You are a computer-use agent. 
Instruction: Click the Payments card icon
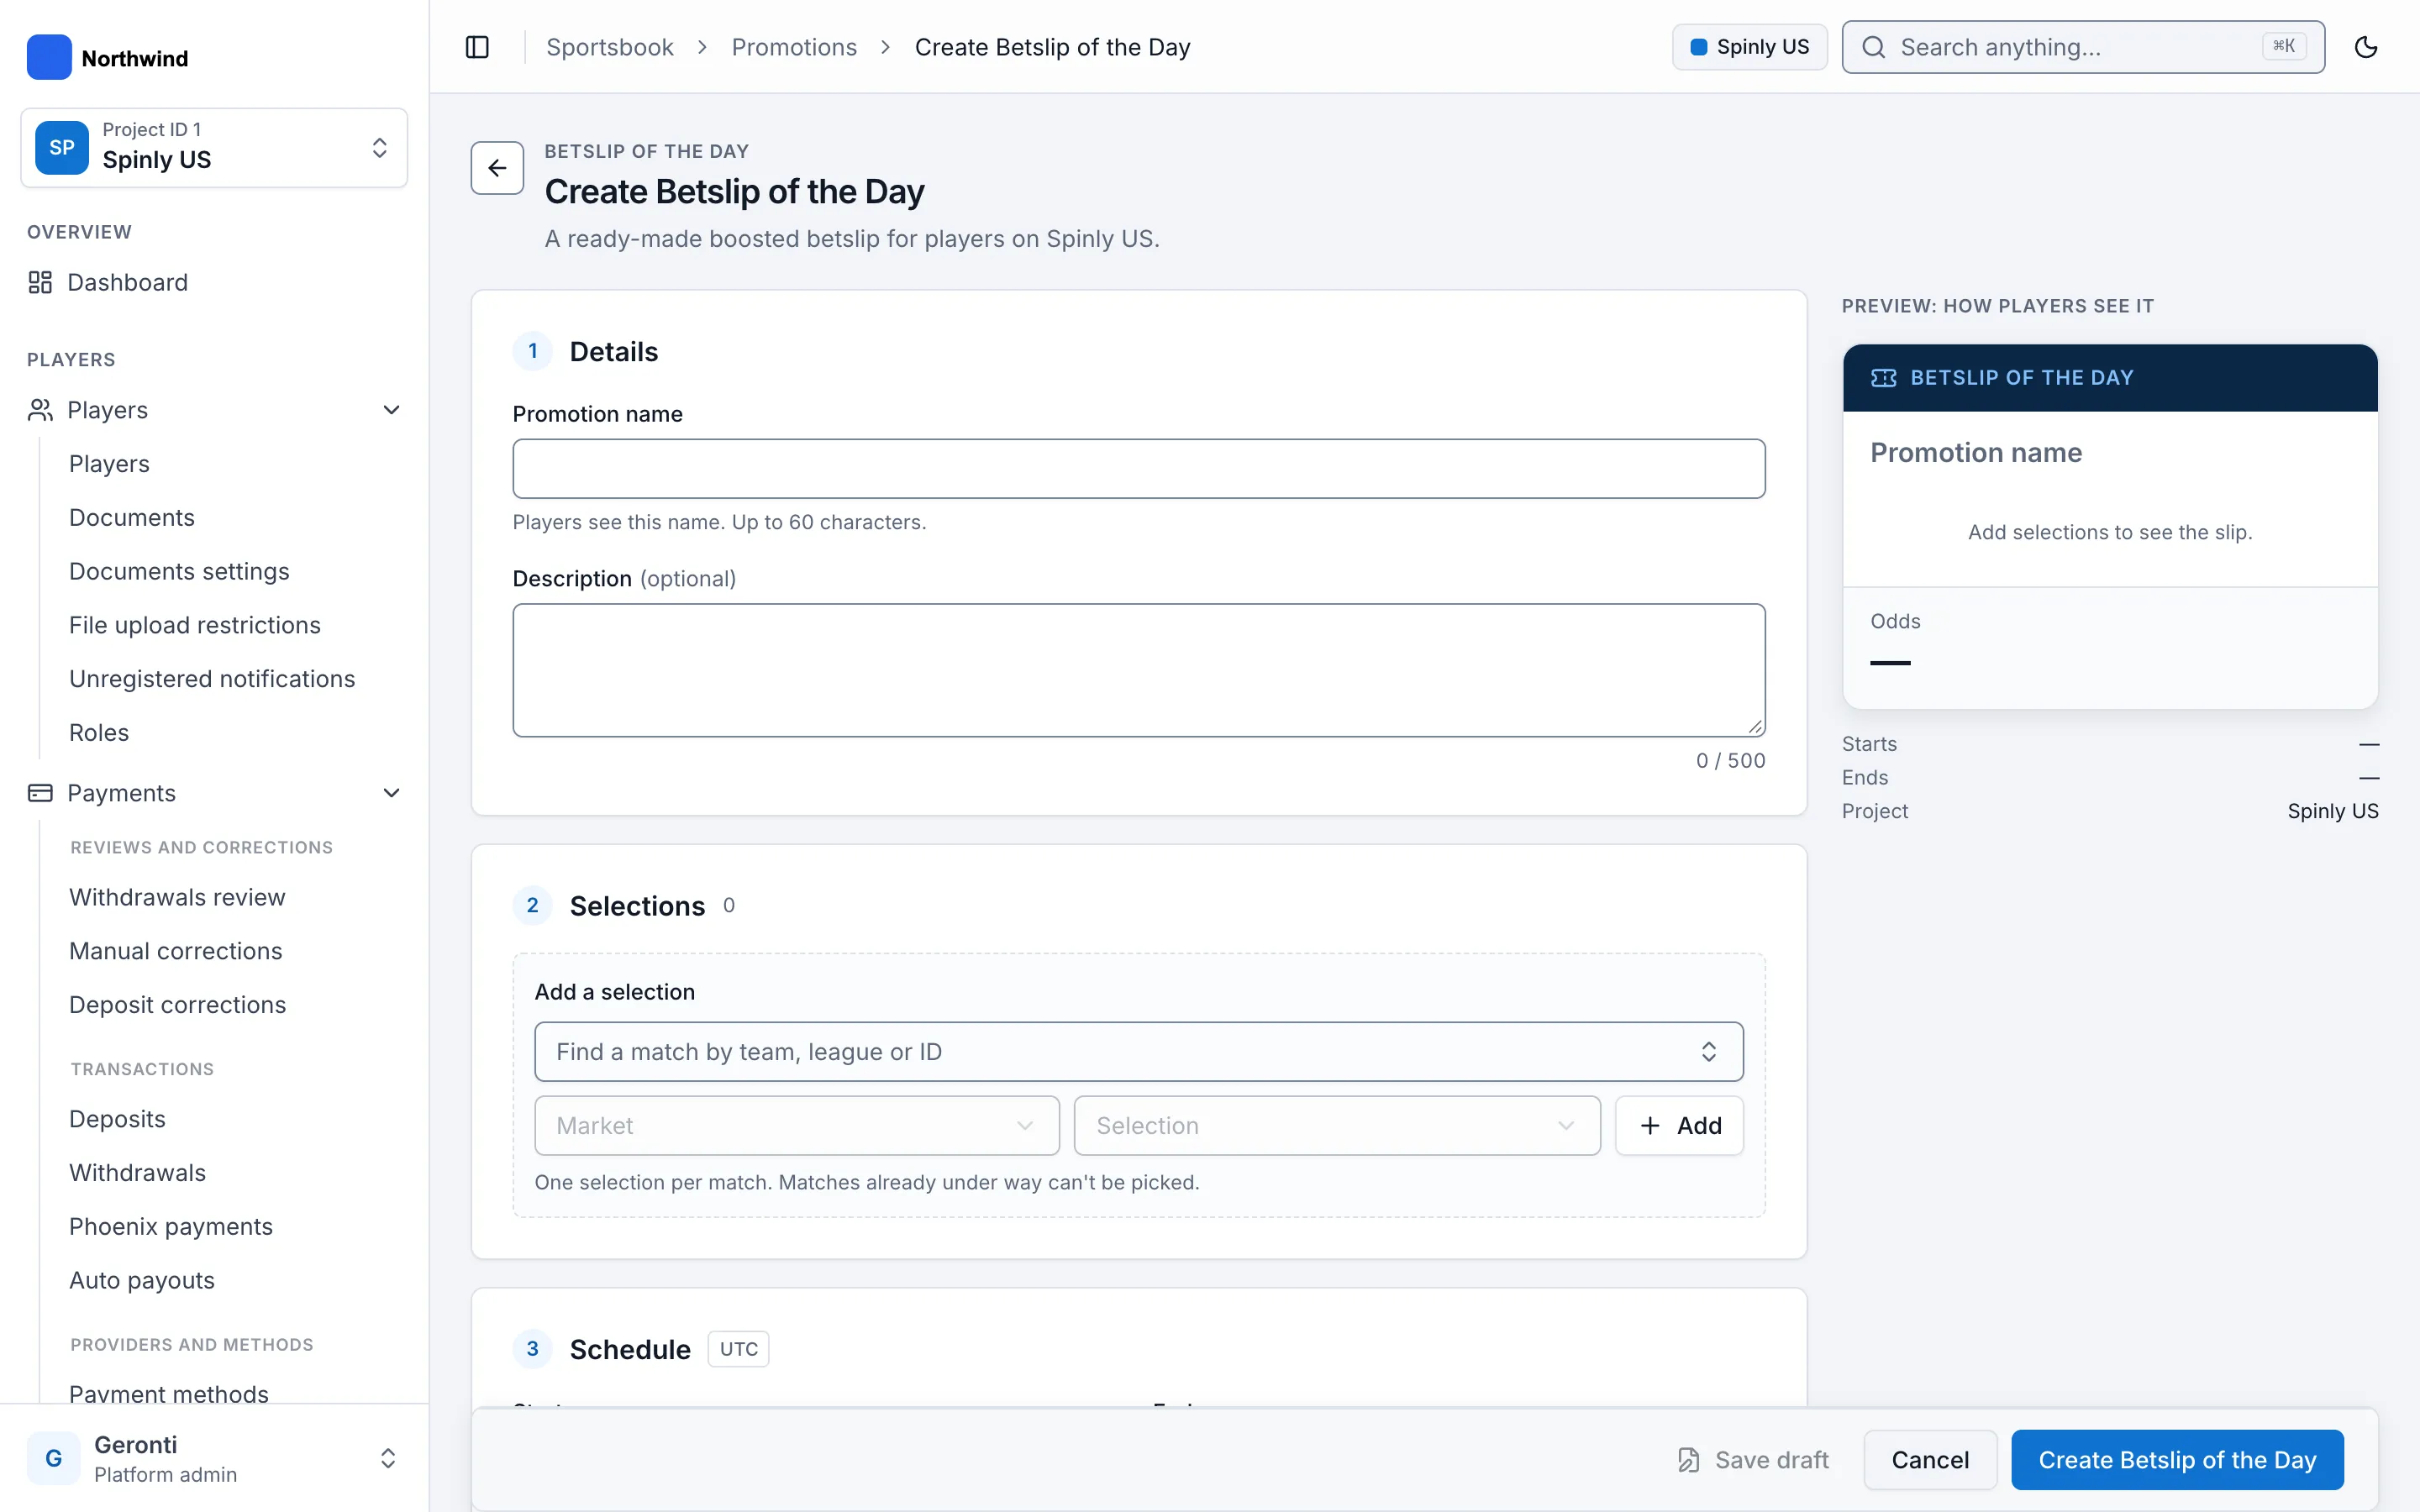point(40,793)
